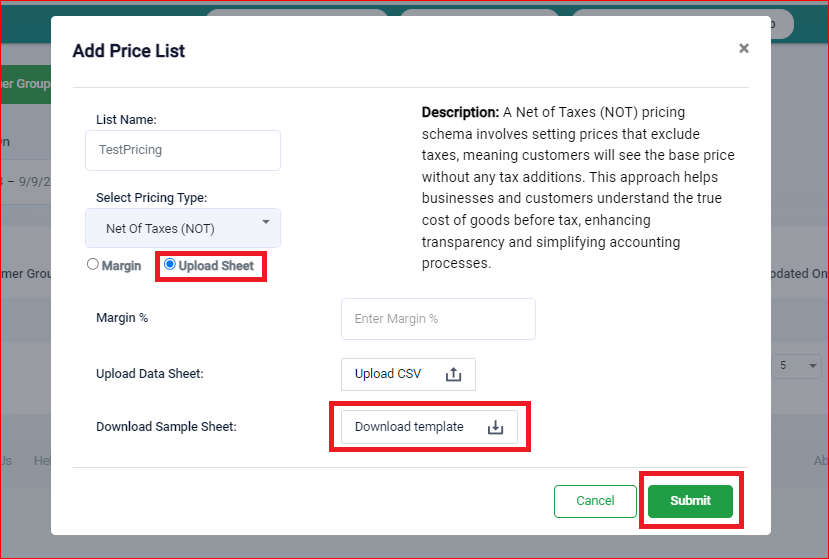
Task: Select the Margin radio button
Action: click(x=93, y=264)
